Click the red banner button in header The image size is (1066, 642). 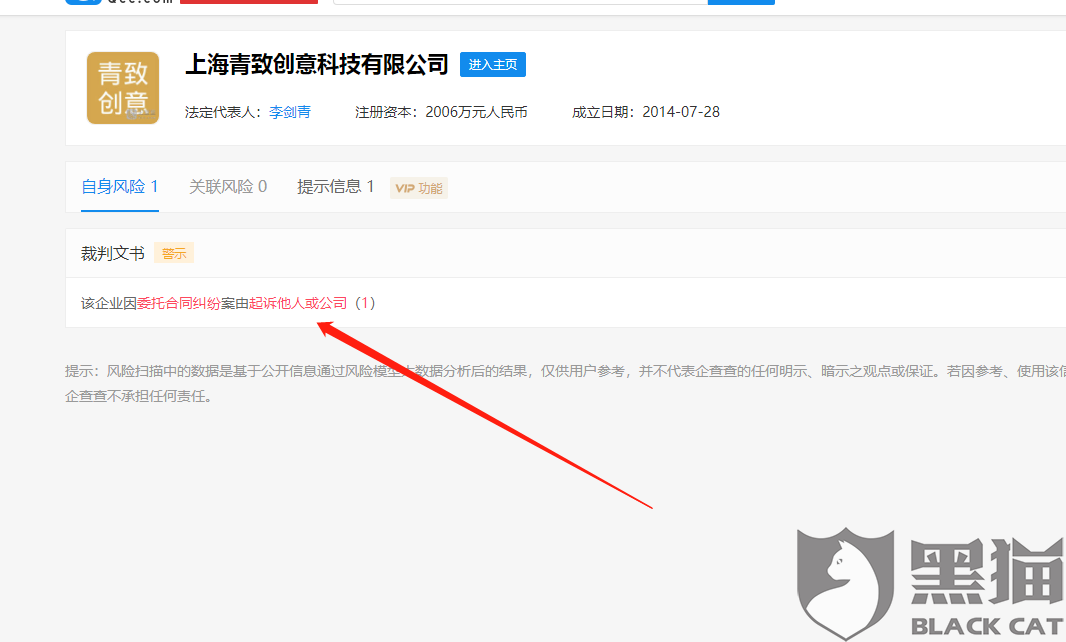(x=249, y=2)
